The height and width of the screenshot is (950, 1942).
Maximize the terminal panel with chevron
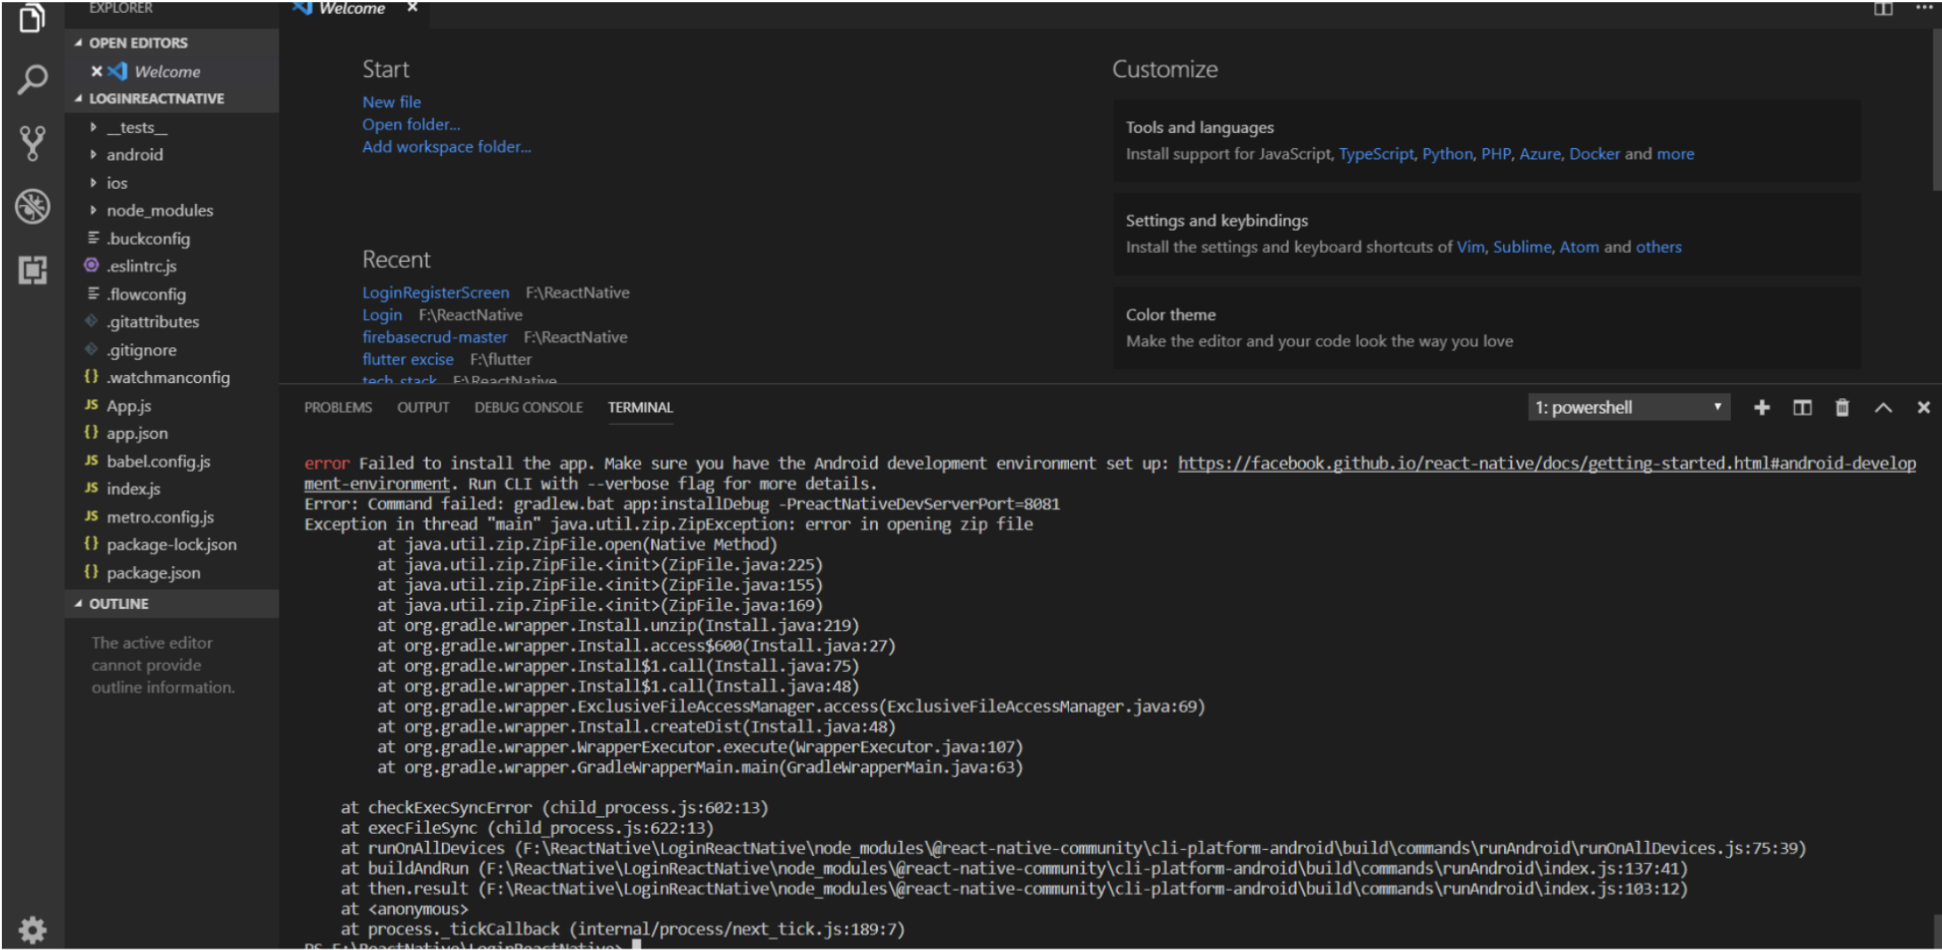[x=1883, y=408]
